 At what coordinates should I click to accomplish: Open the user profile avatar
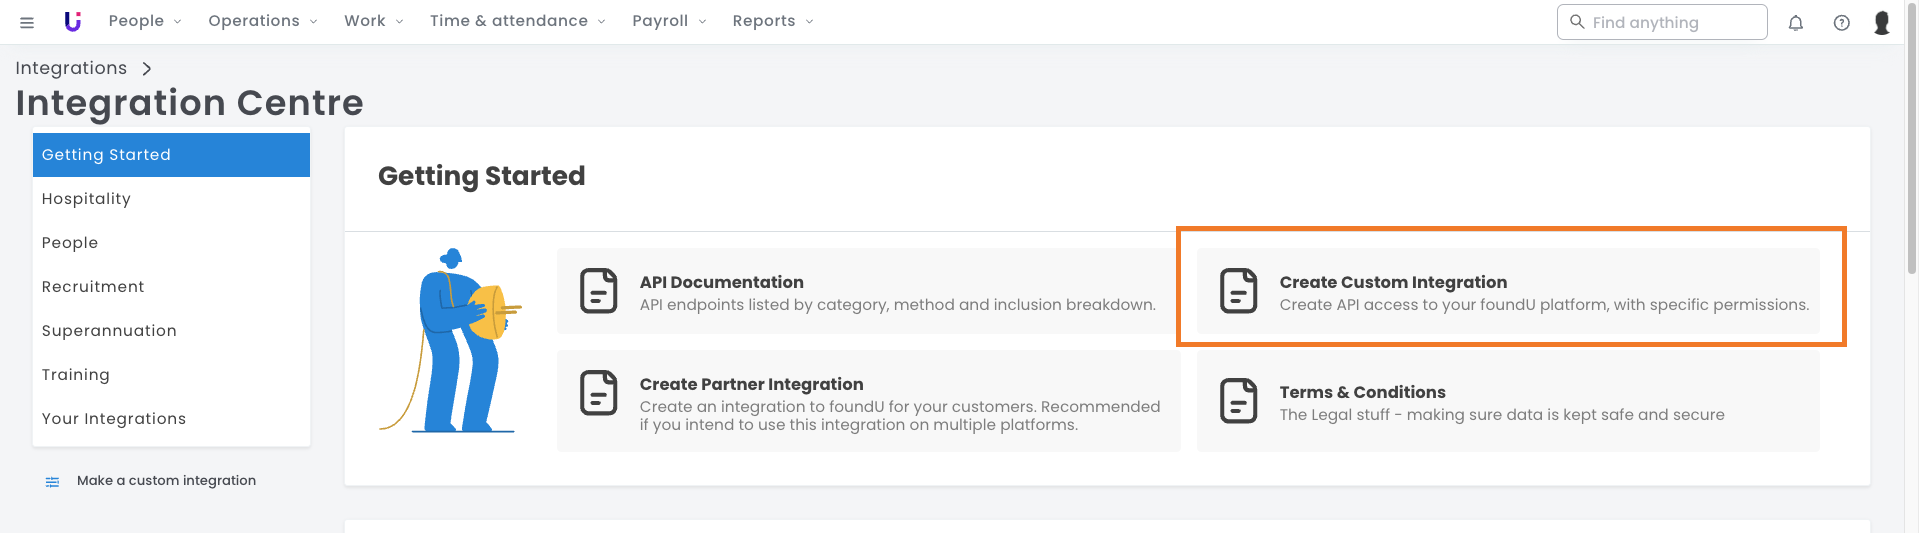pyautogui.click(x=1881, y=22)
